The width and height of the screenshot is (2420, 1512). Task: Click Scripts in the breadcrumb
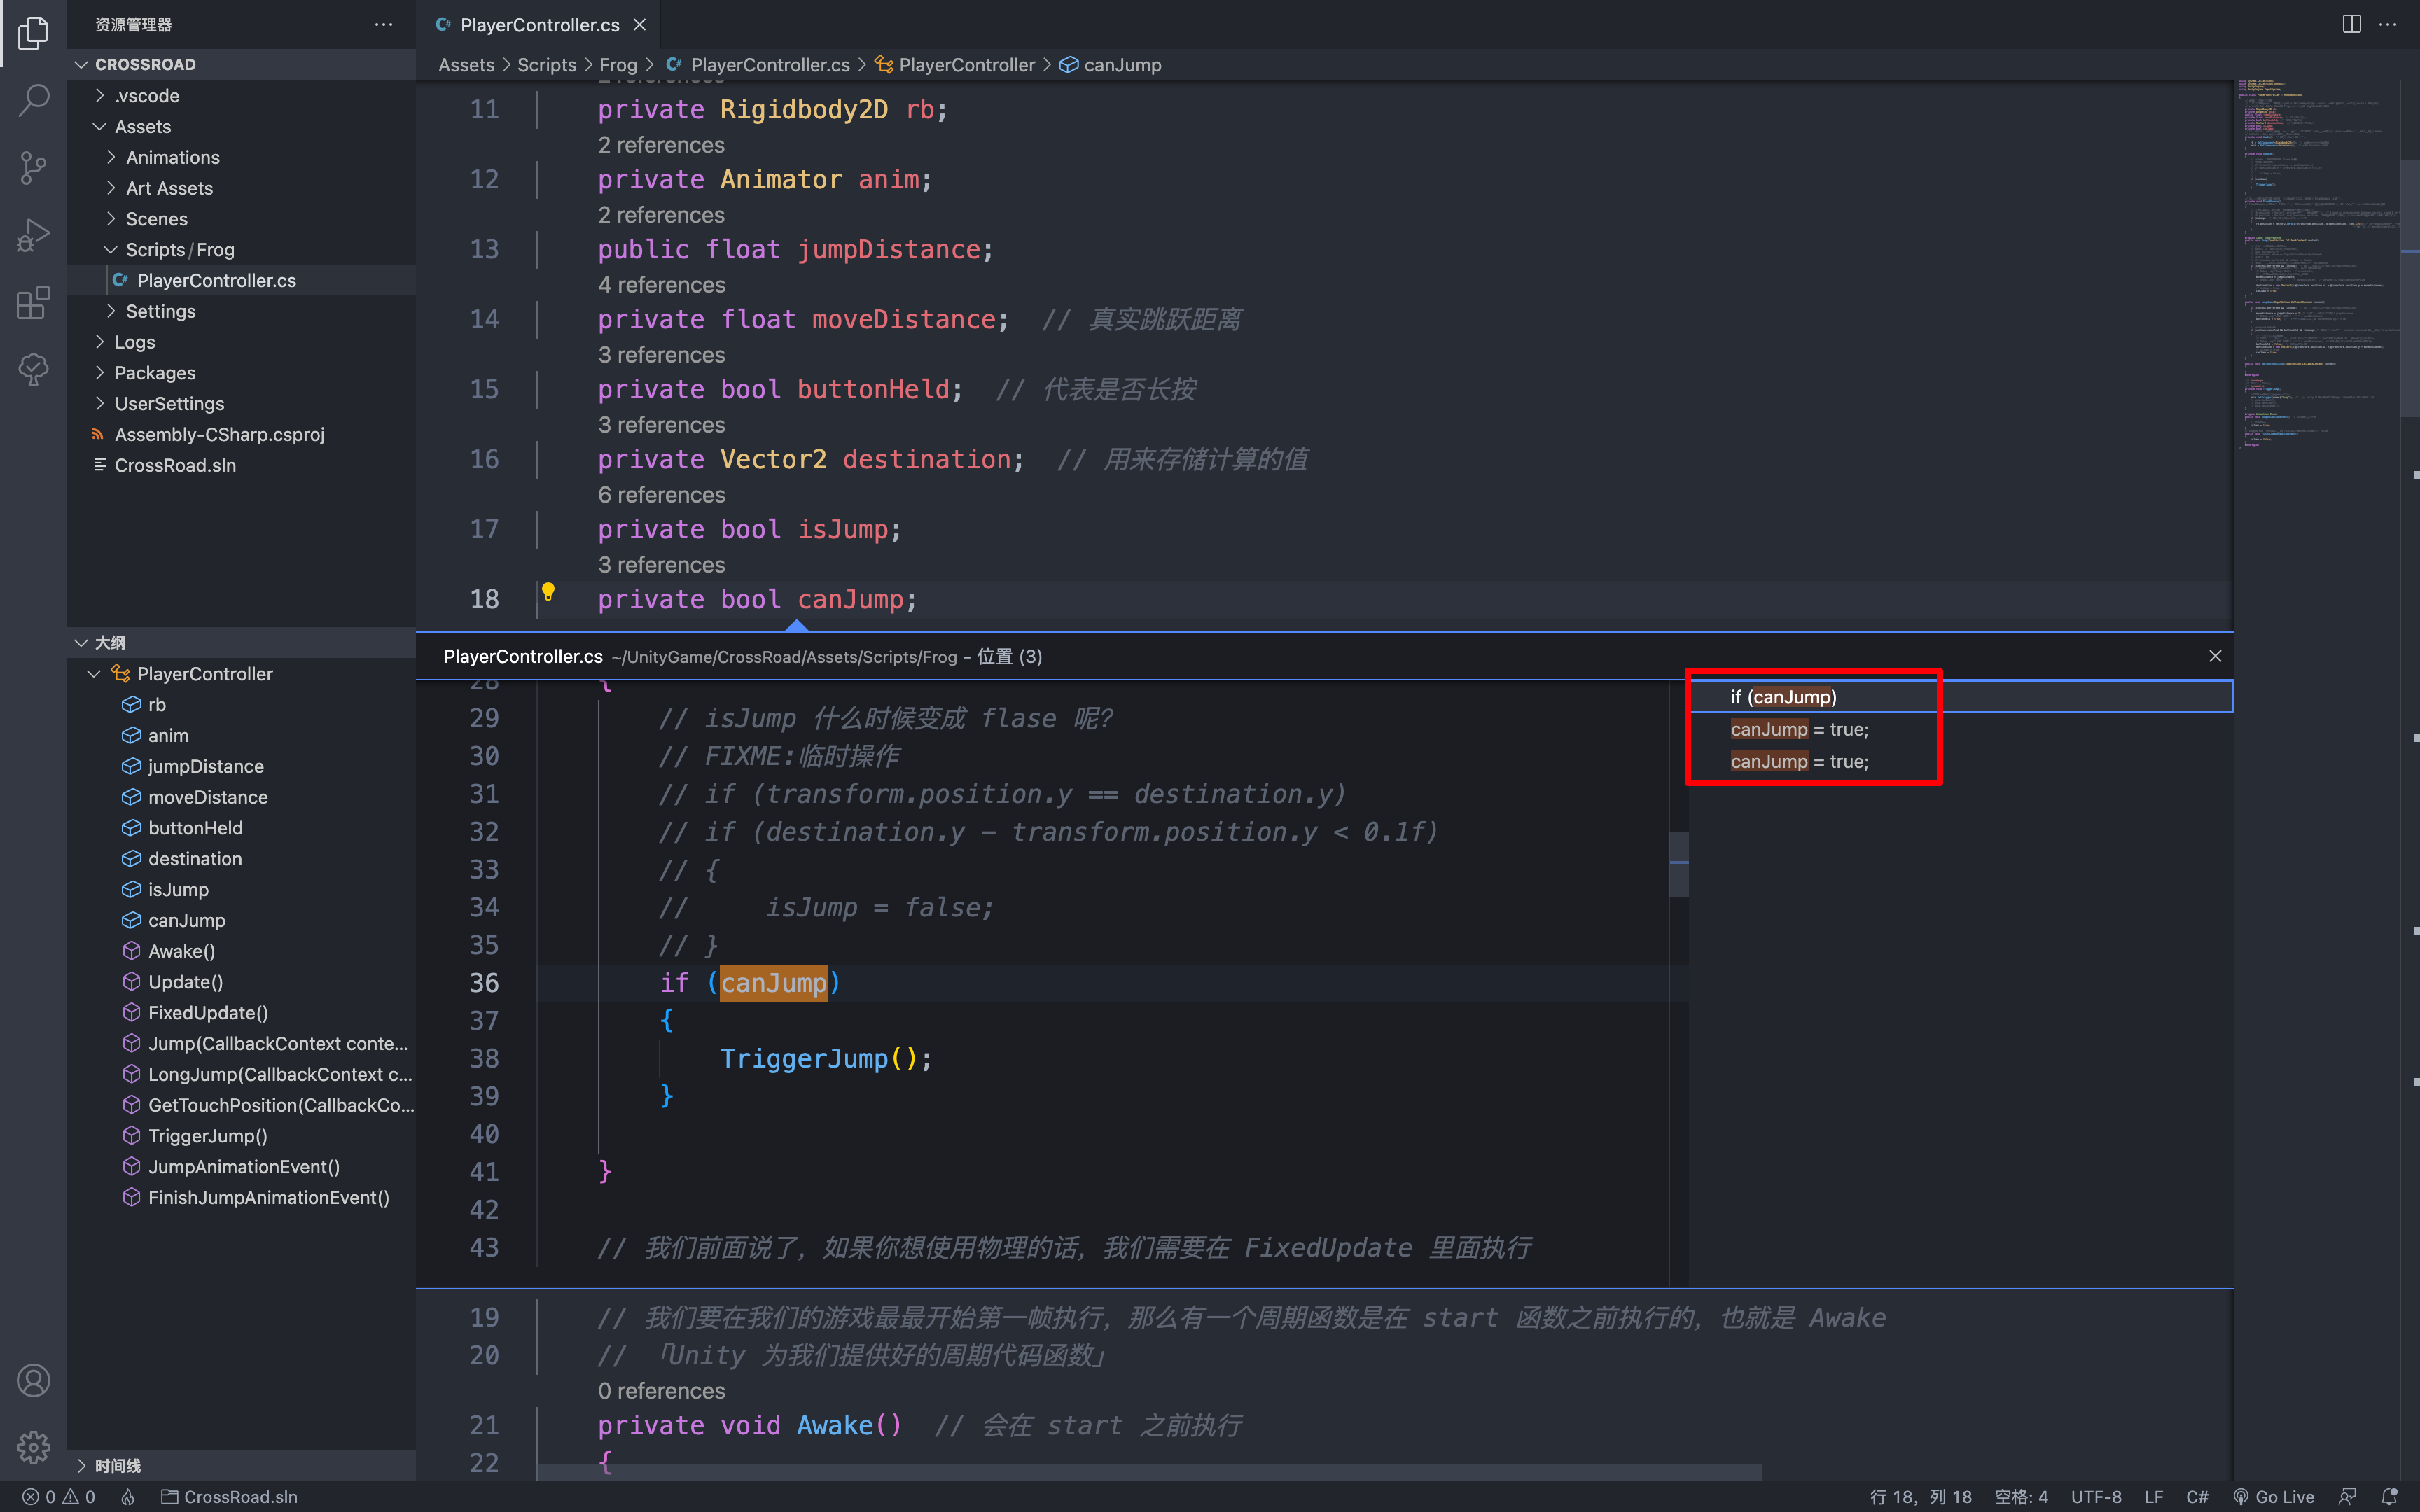coord(546,65)
